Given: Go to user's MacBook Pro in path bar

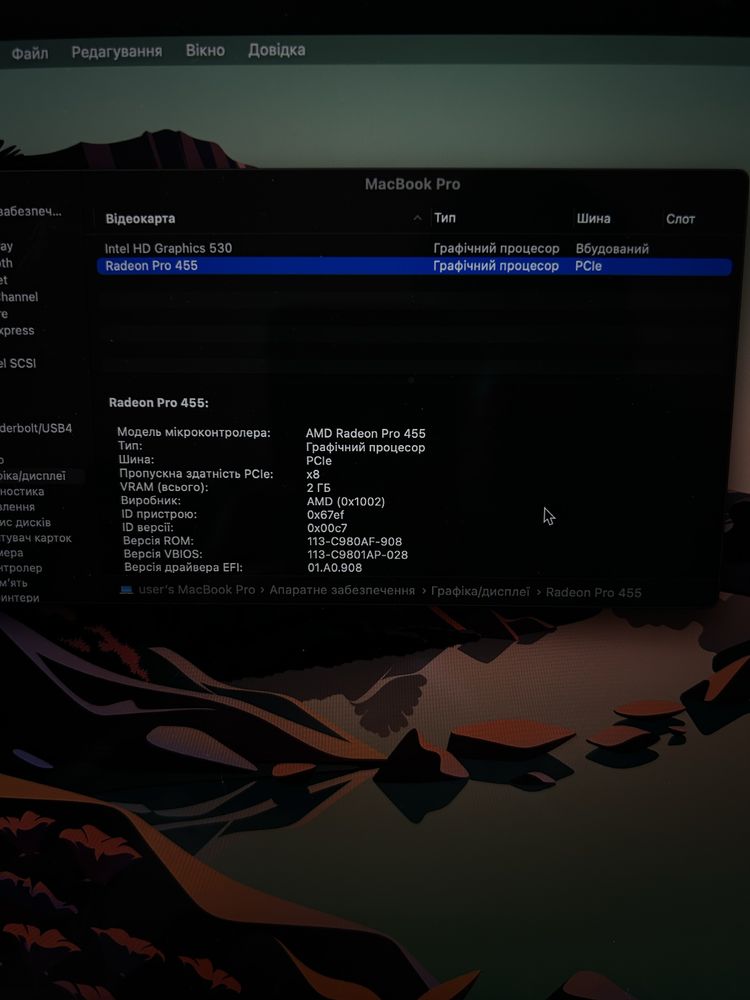Looking at the screenshot, I should 196,590.
